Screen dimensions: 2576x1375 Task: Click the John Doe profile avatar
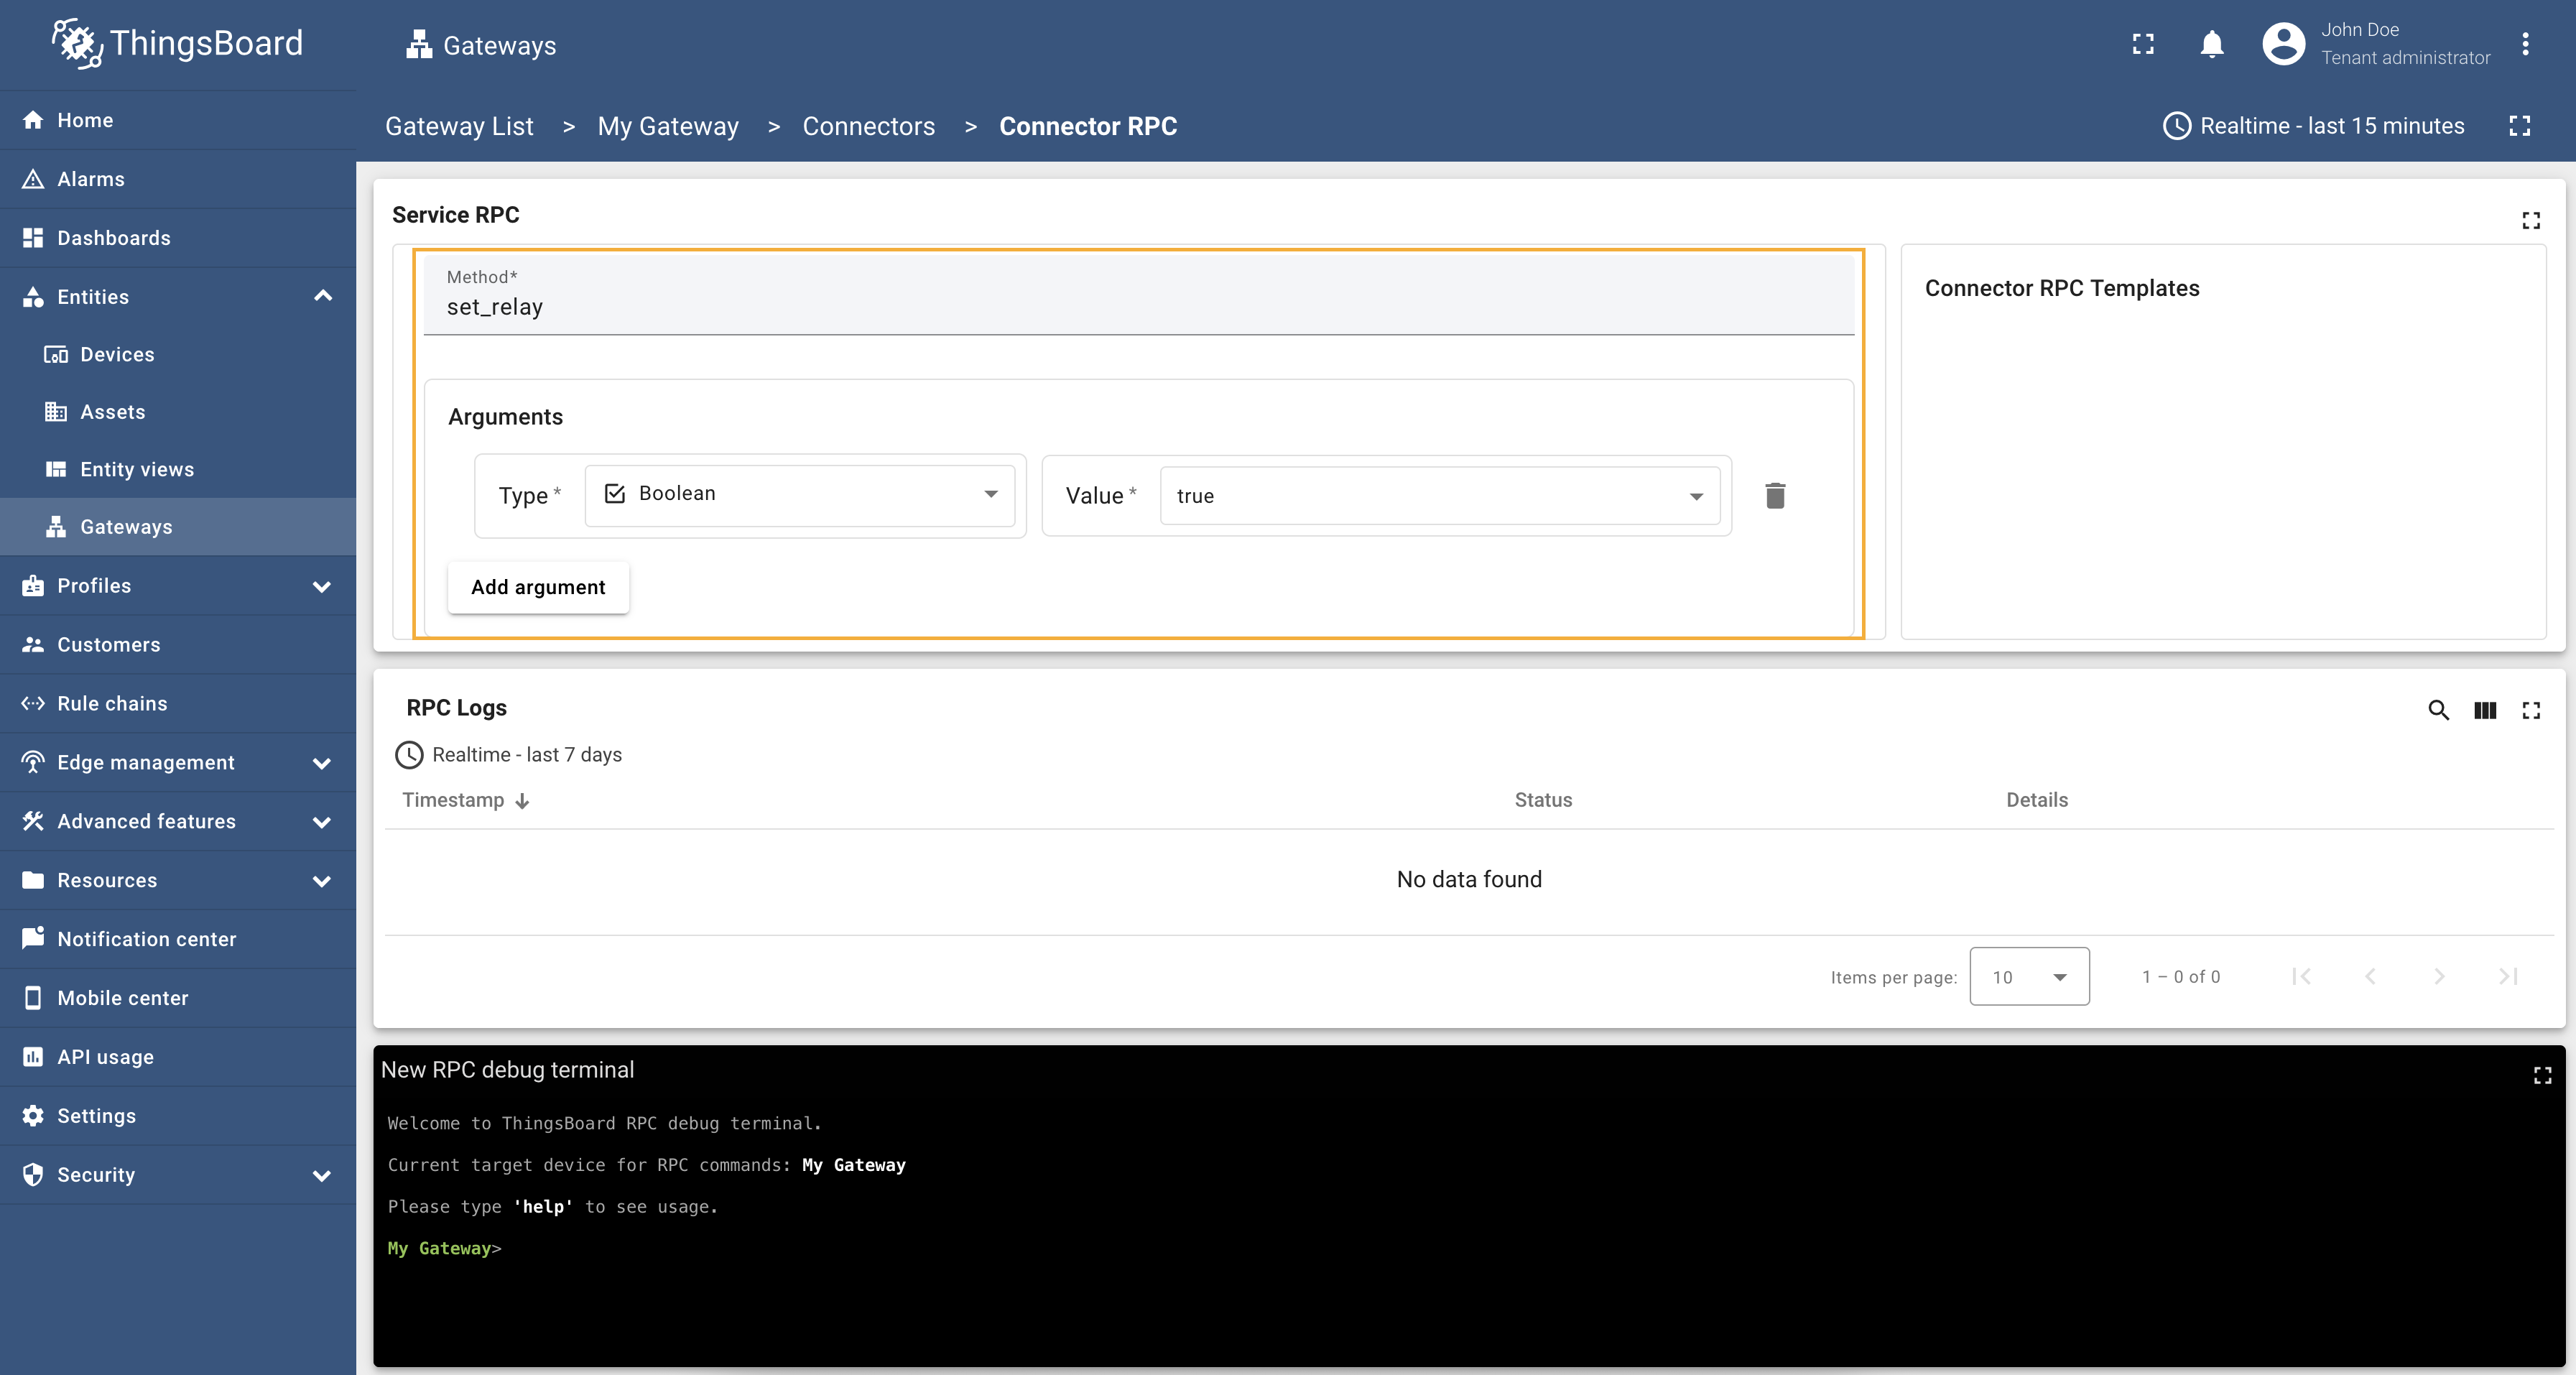click(x=2283, y=44)
